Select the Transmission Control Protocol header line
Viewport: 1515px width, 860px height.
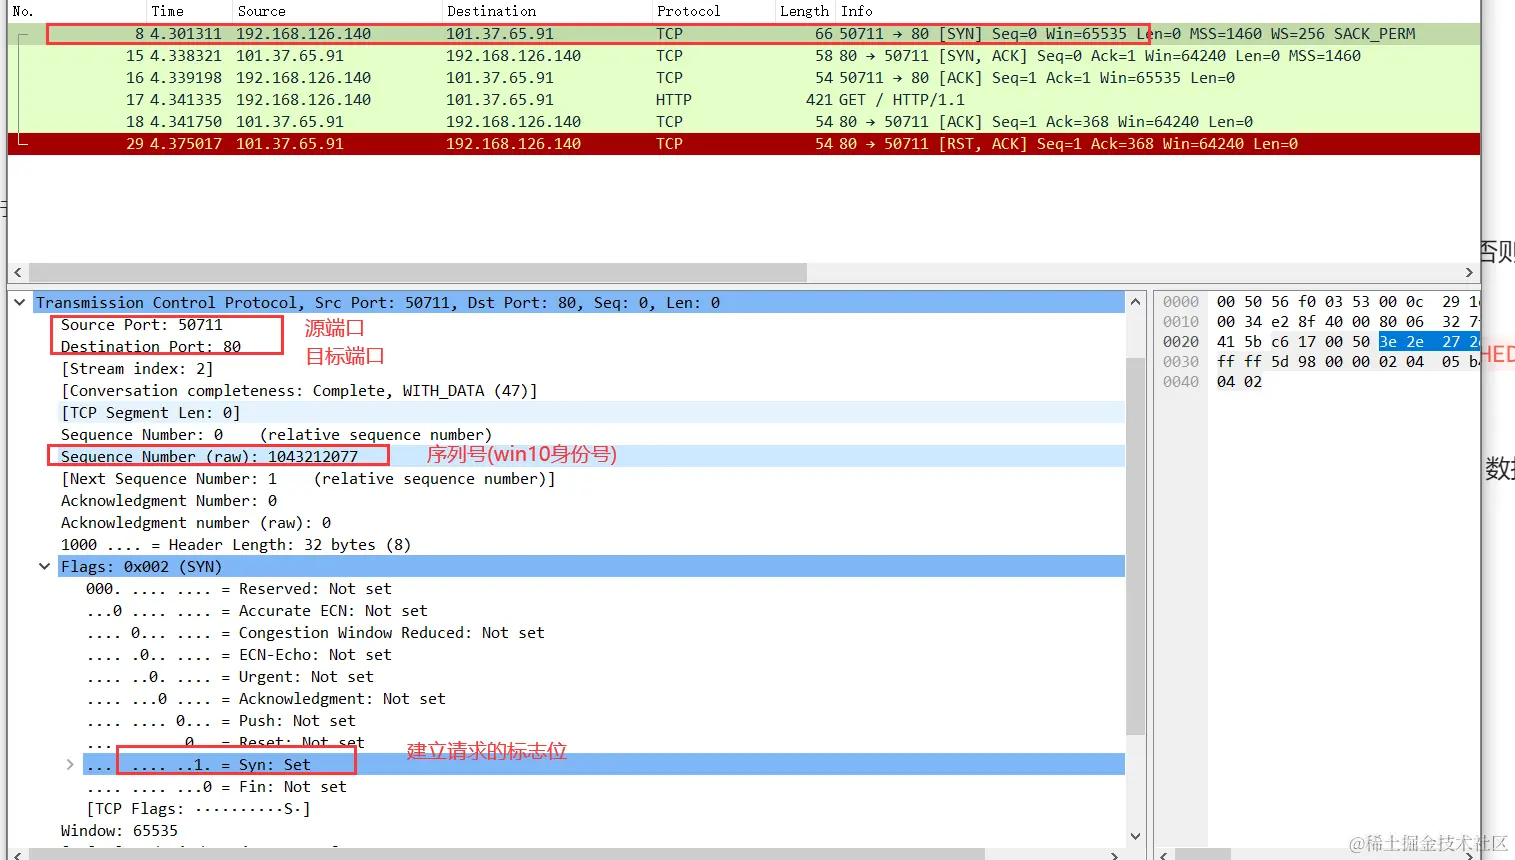(x=580, y=302)
